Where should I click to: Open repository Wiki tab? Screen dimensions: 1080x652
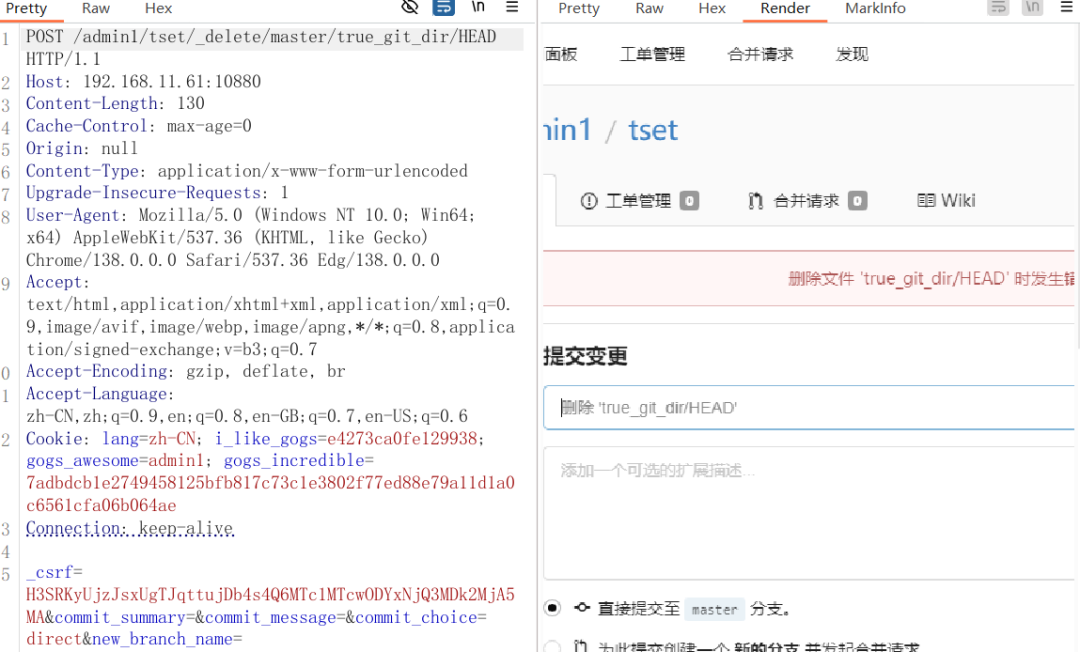pos(946,200)
